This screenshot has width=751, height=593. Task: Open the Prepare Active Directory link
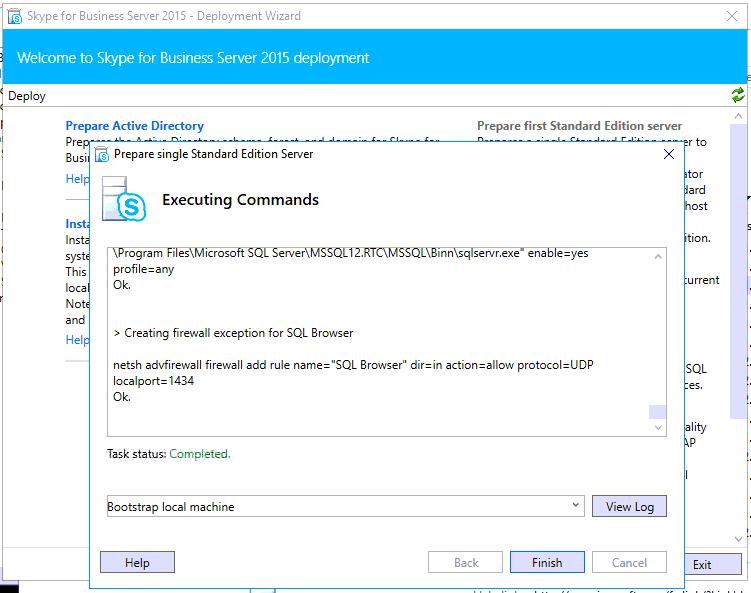pos(135,125)
